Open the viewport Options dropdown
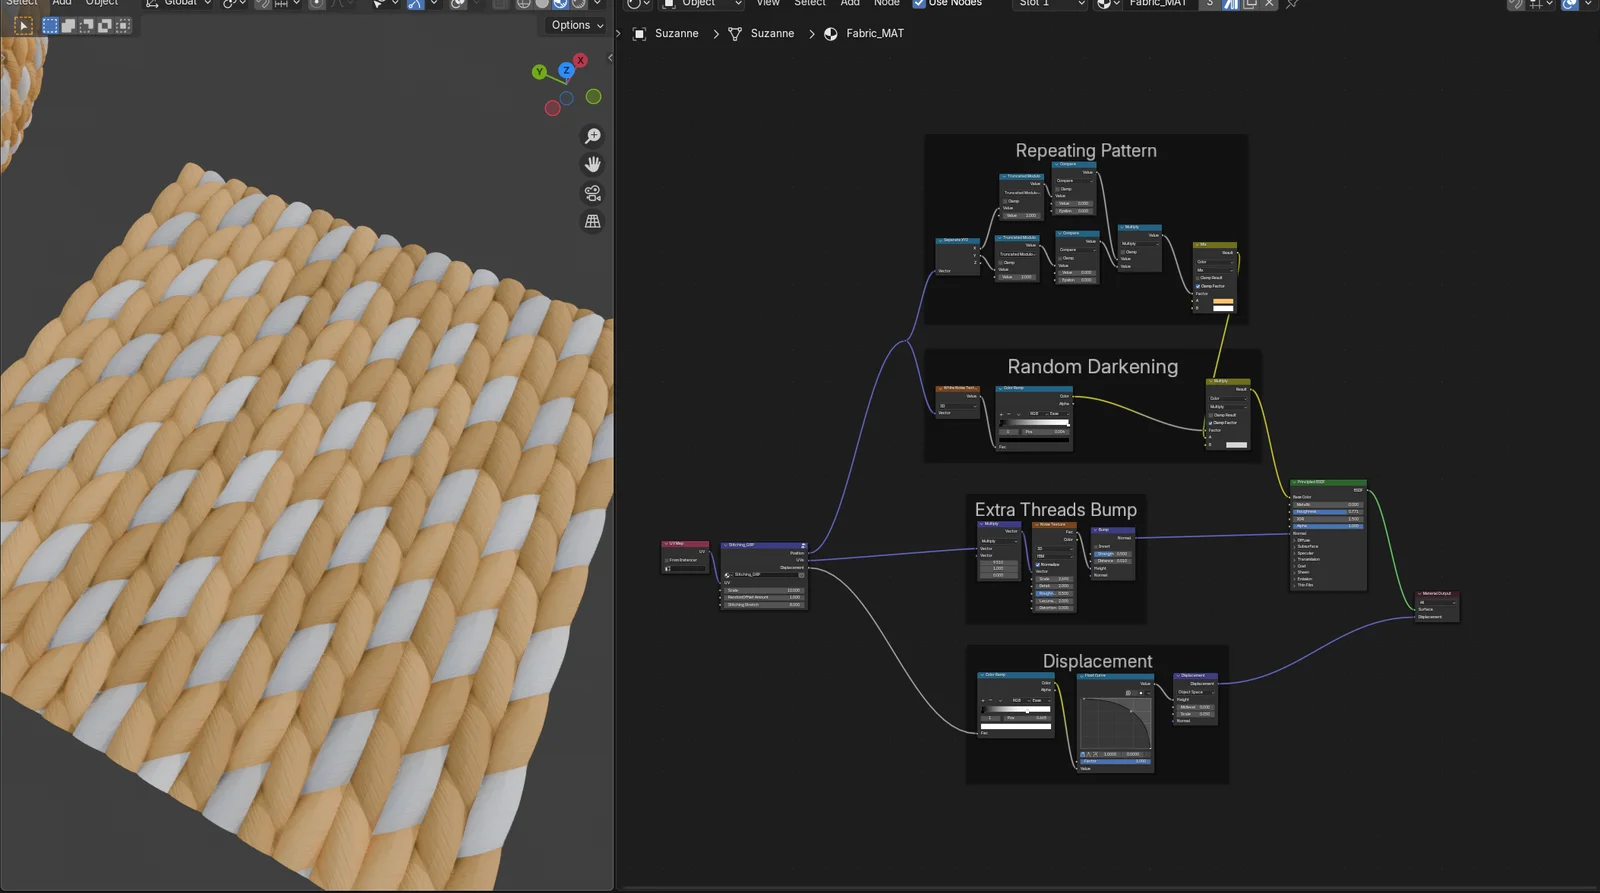1600x893 pixels. (x=577, y=25)
